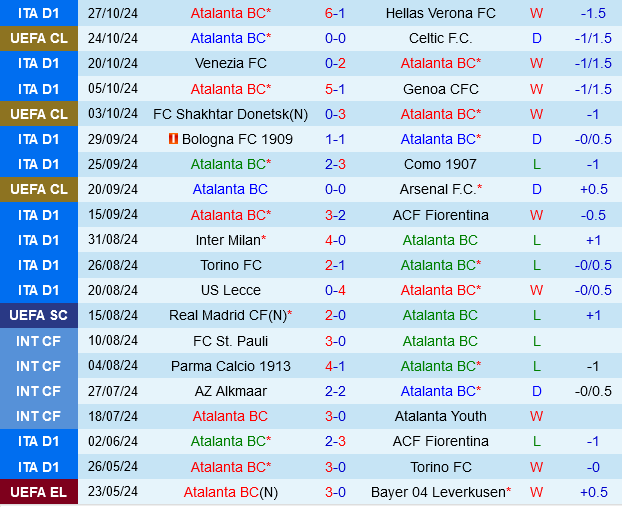Select AZ Alkmaar team name

(x=230, y=391)
